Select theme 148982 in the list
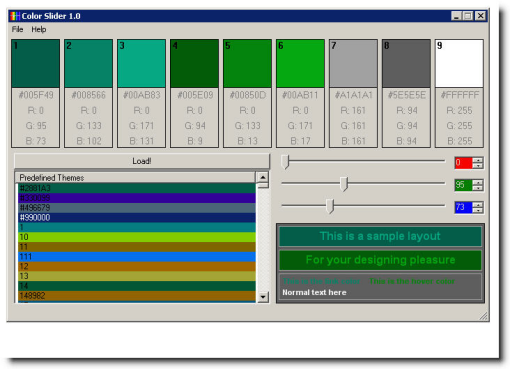Viewport: 510px width, 369px height. click(x=137, y=296)
